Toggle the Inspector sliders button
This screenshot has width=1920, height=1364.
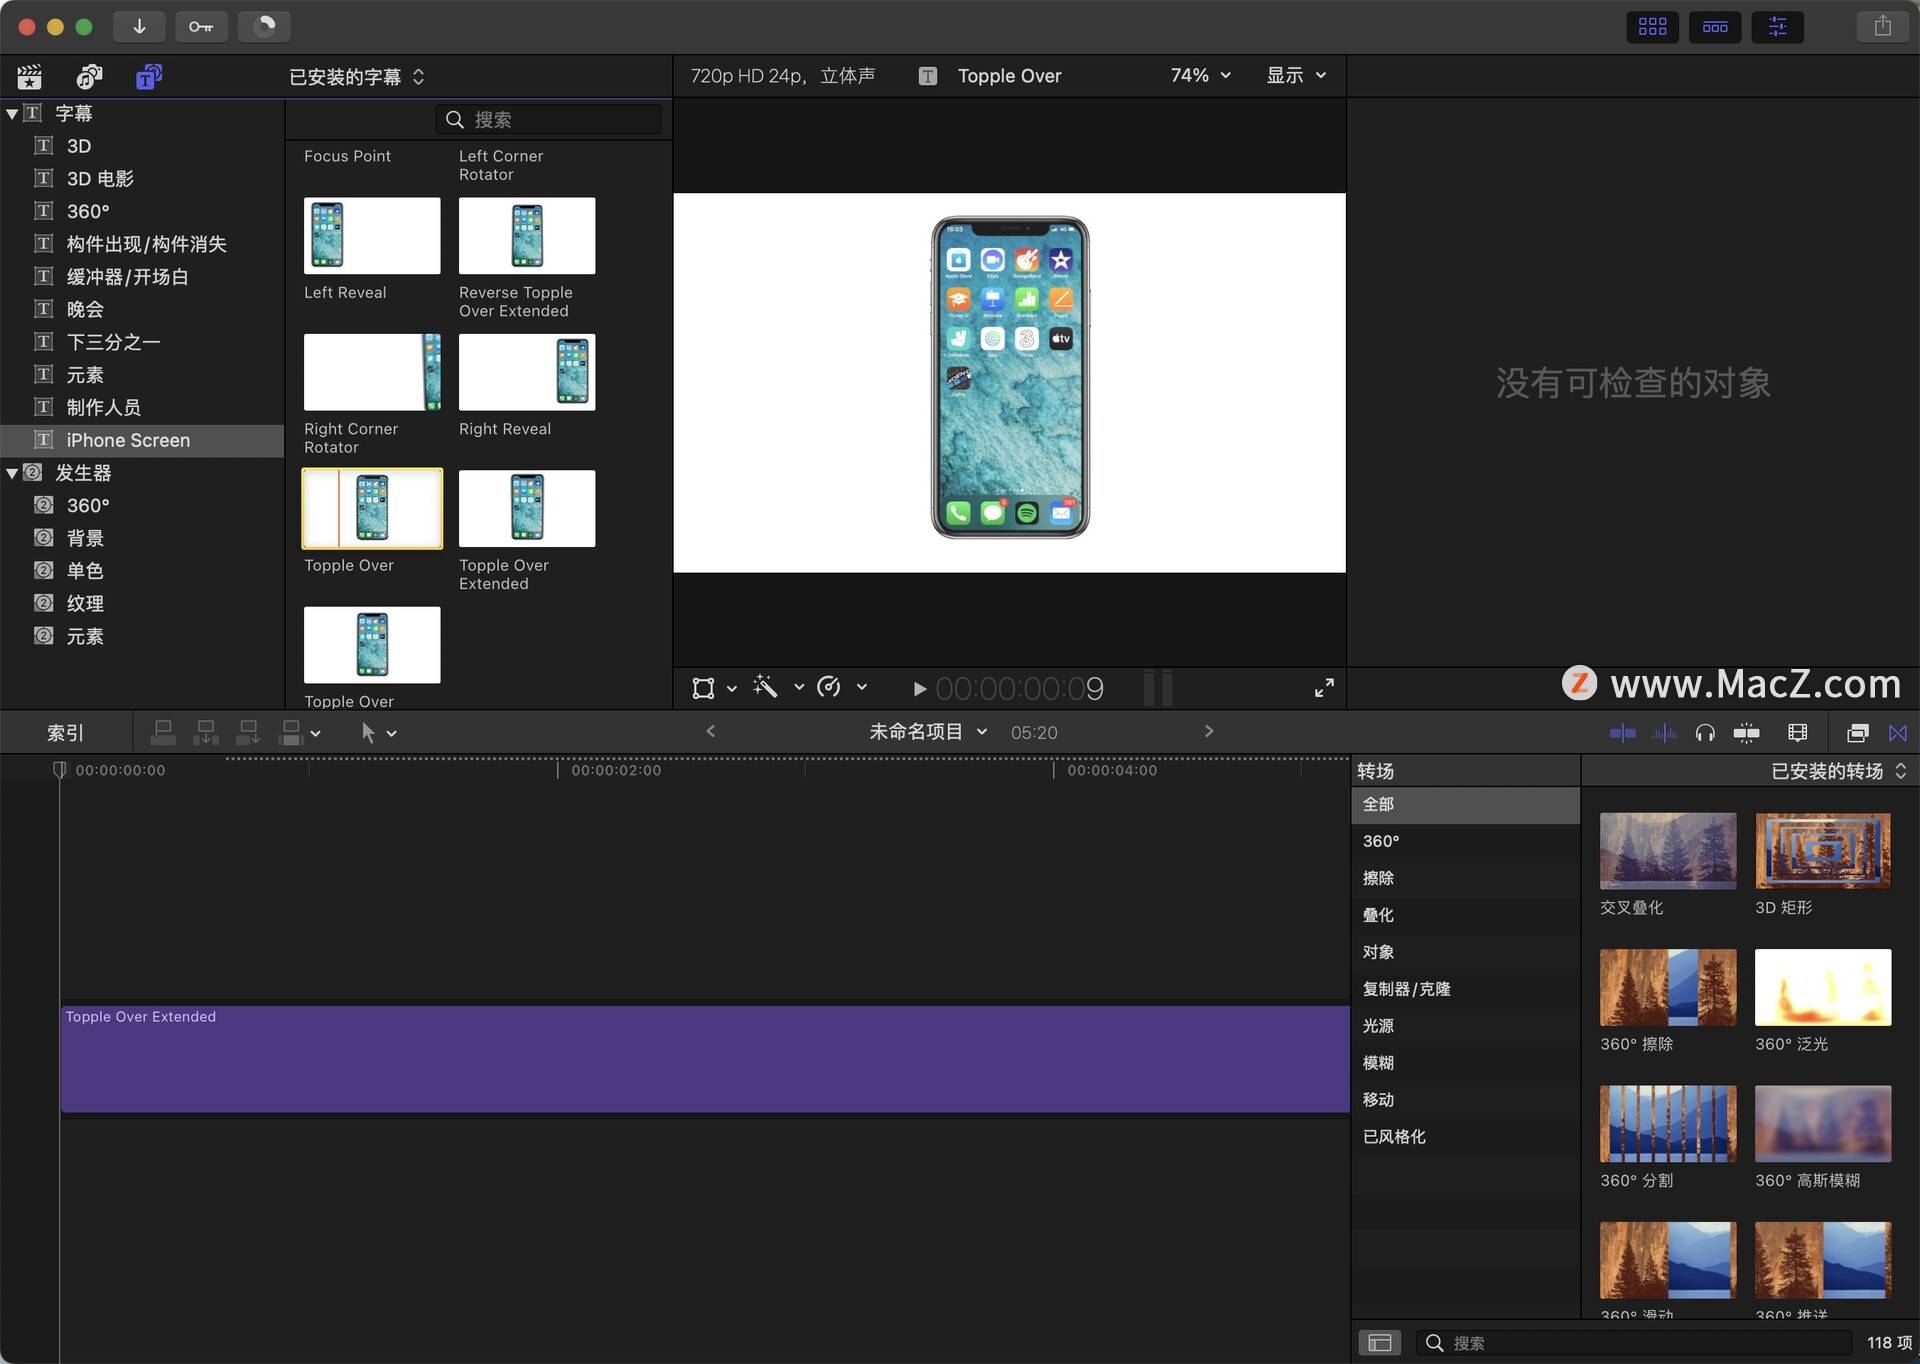1778,26
